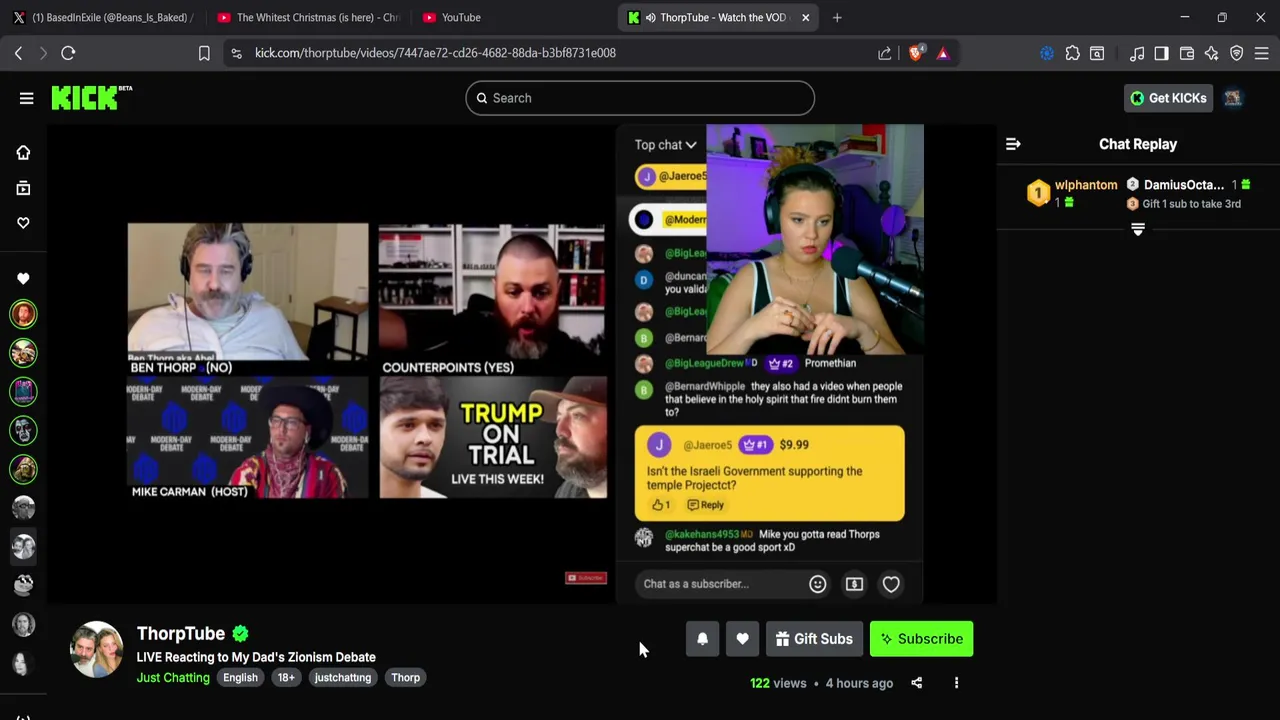
Task: Open the Following heart outline icon in sidebar
Action: (23, 223)
